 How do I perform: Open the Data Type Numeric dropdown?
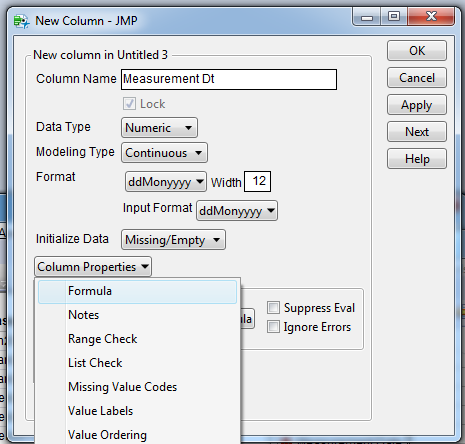coord(159,128)
